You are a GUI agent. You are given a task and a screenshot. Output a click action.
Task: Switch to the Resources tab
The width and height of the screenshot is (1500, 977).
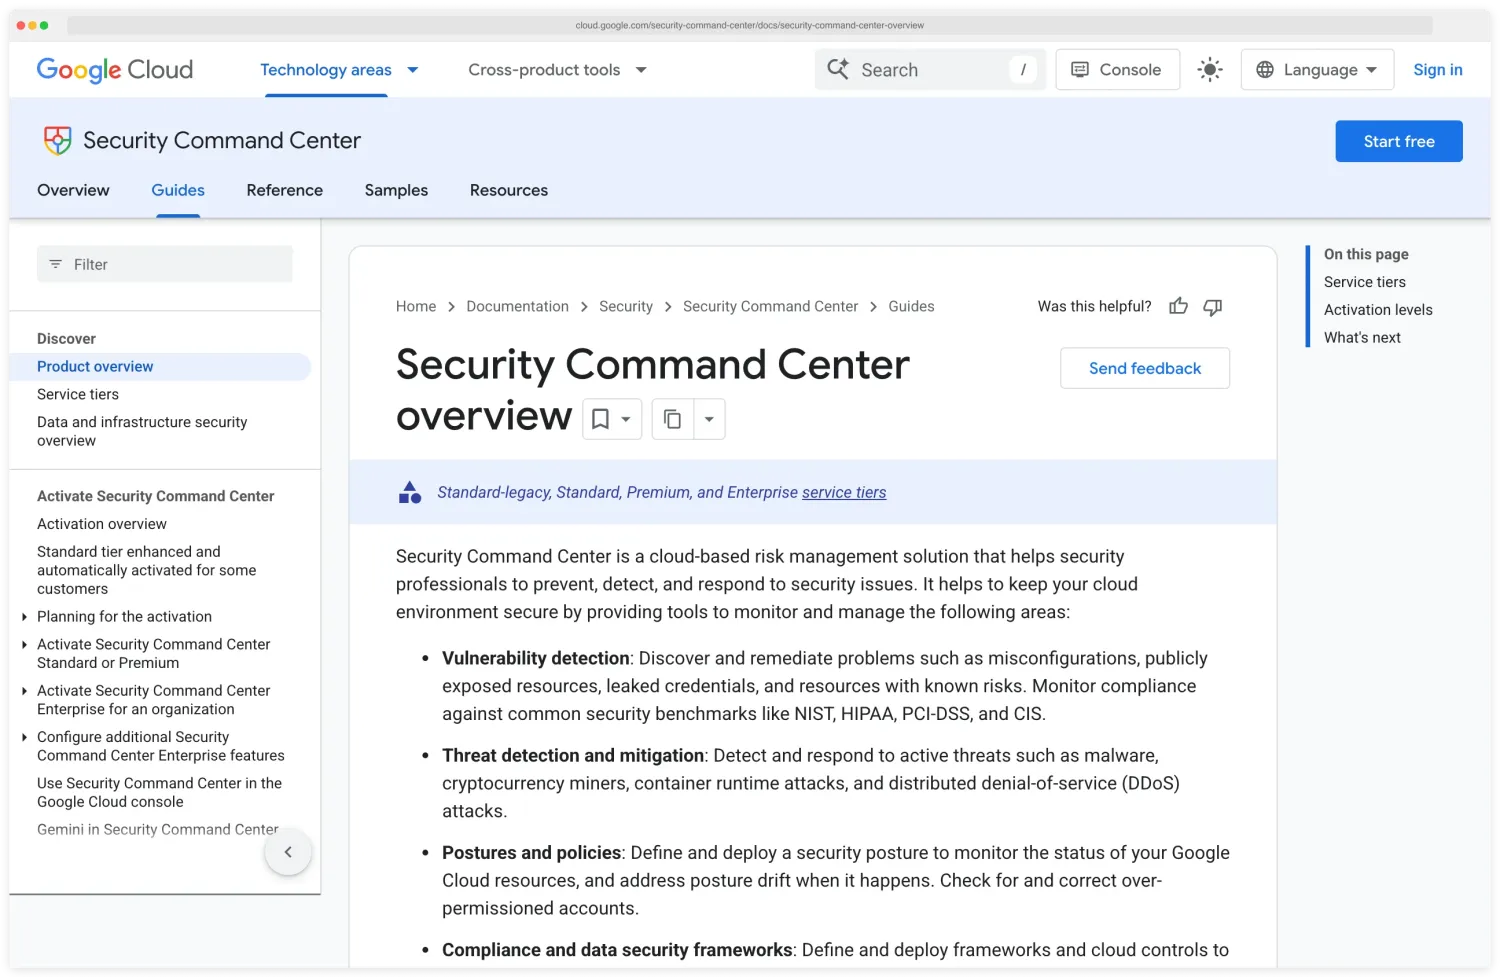coord(509,190)
